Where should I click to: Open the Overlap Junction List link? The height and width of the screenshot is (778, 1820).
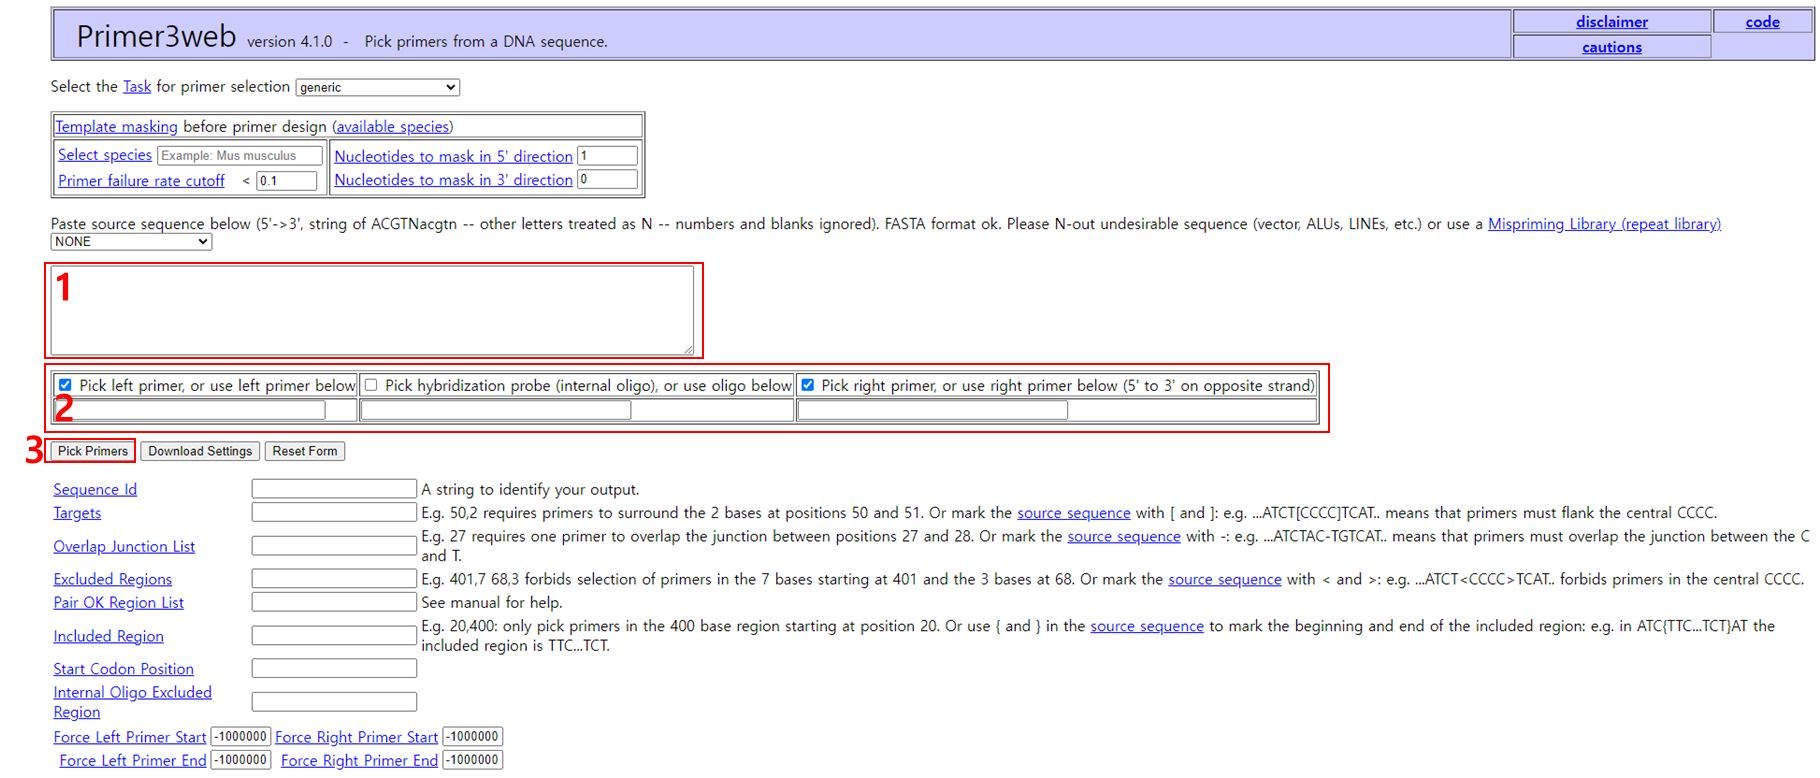click(x=124, y=546)
